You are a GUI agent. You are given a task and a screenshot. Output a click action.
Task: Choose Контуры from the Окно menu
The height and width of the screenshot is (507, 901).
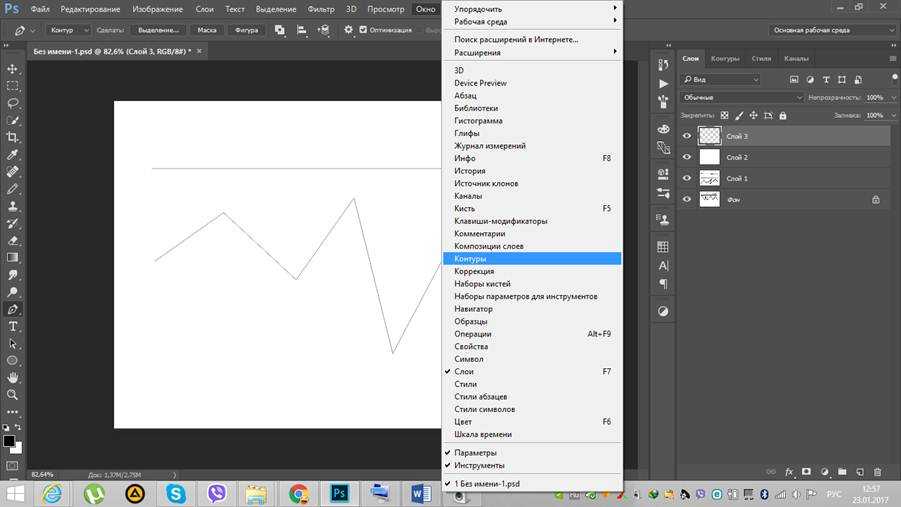(531, 259)
